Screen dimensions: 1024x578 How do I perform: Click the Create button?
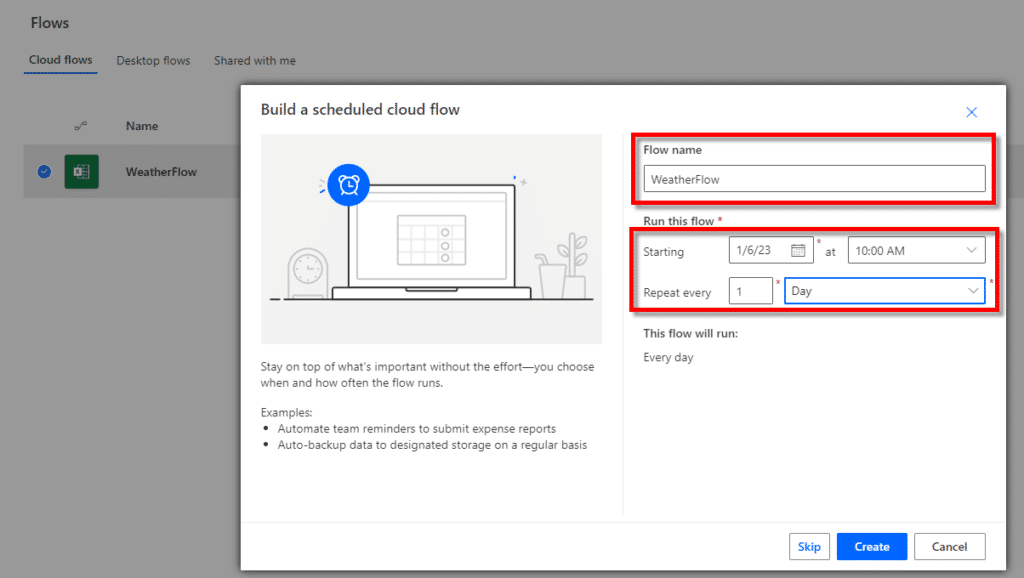[871, 546]
